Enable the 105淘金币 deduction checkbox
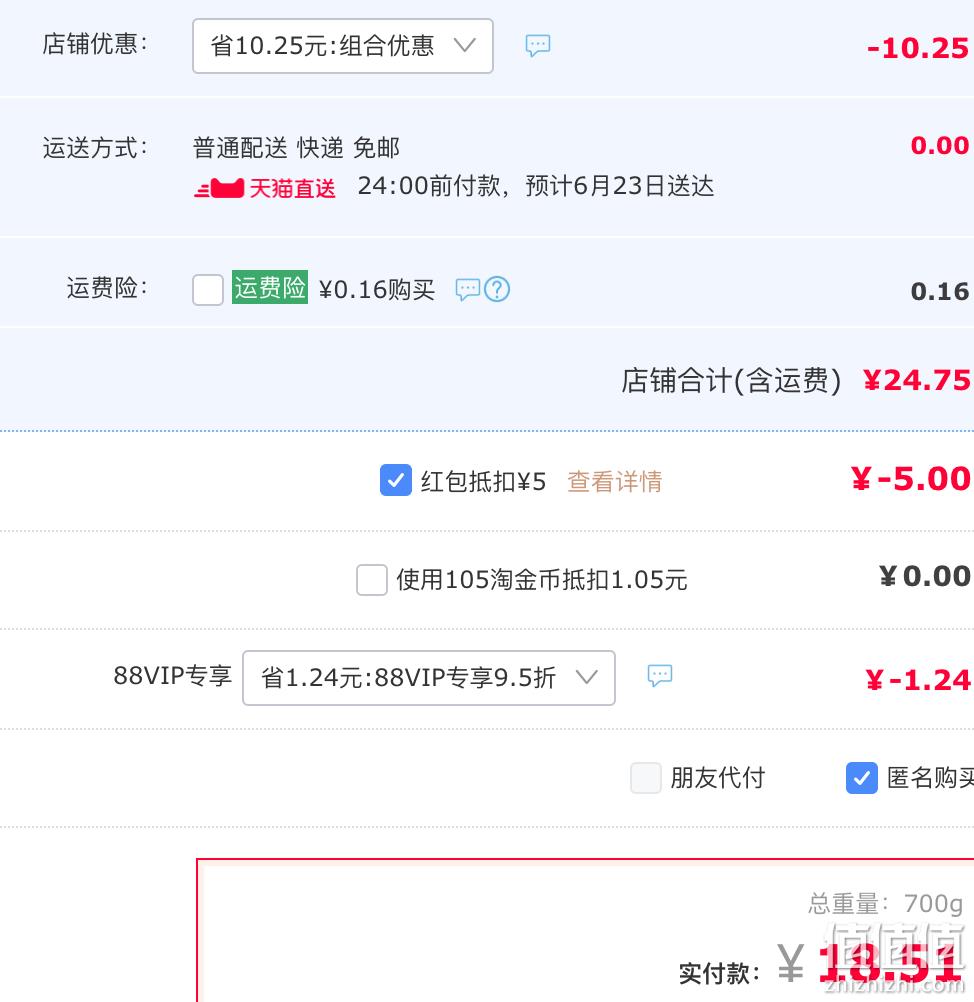 [372, 580]
